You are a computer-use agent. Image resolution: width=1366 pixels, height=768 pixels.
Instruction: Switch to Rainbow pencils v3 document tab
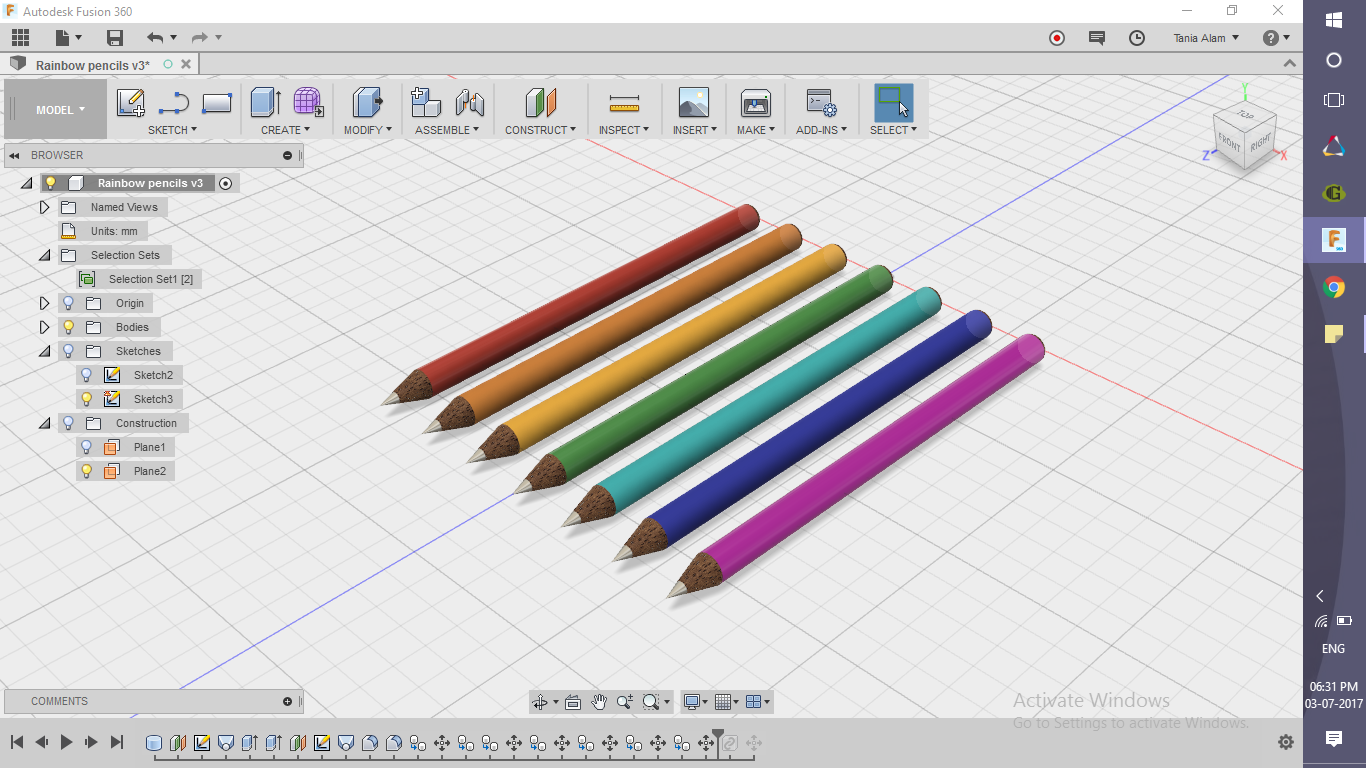(93, 65)
